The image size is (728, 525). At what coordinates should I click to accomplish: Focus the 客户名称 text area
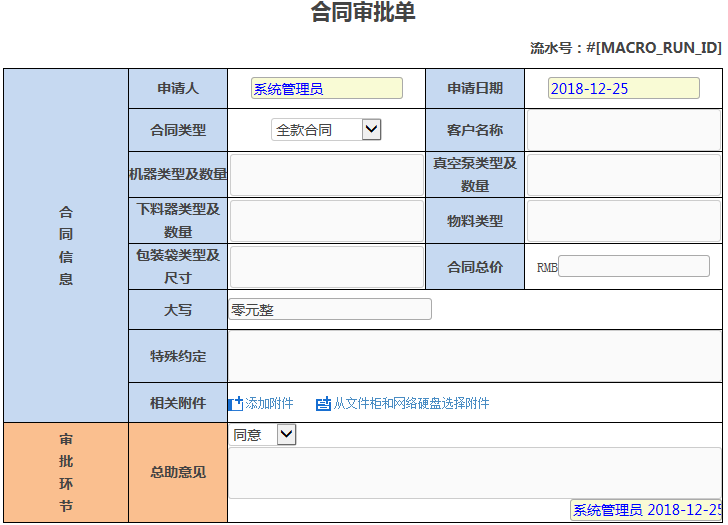(624, 130)
